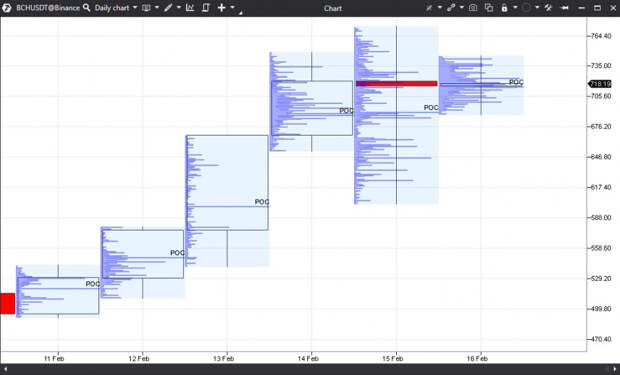Open the drawing pencil tool

coord(168,8)
